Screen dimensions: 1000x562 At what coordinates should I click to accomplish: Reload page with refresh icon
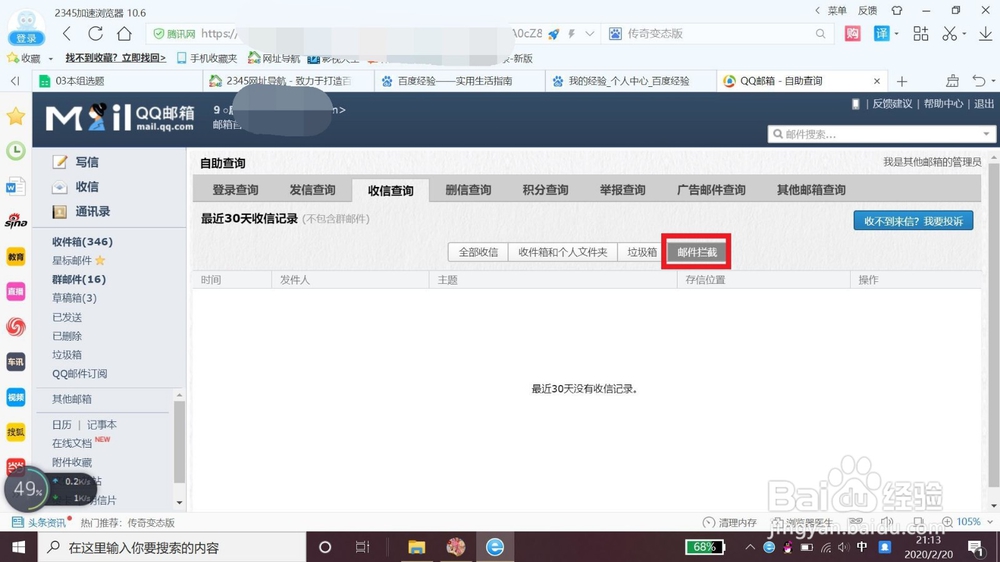click(x=96, y=33)
